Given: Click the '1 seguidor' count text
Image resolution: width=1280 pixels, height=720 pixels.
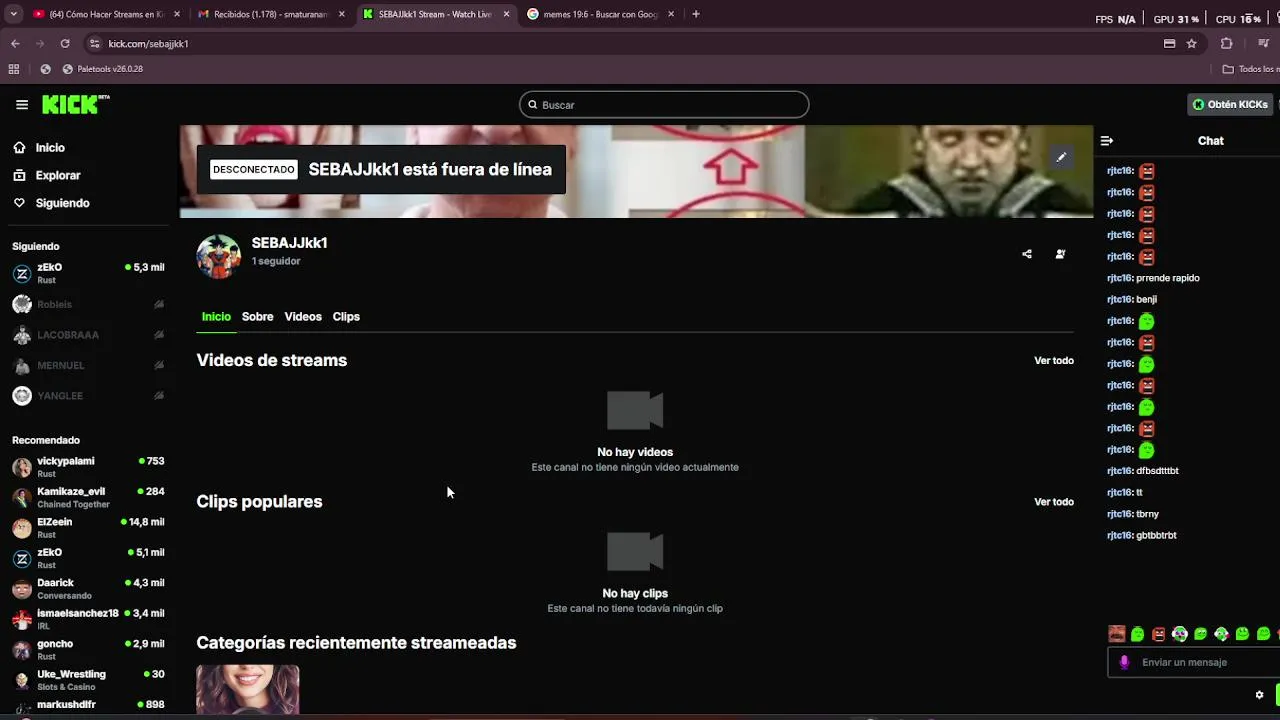Looking at the screenshot, I should click(276, 261).
